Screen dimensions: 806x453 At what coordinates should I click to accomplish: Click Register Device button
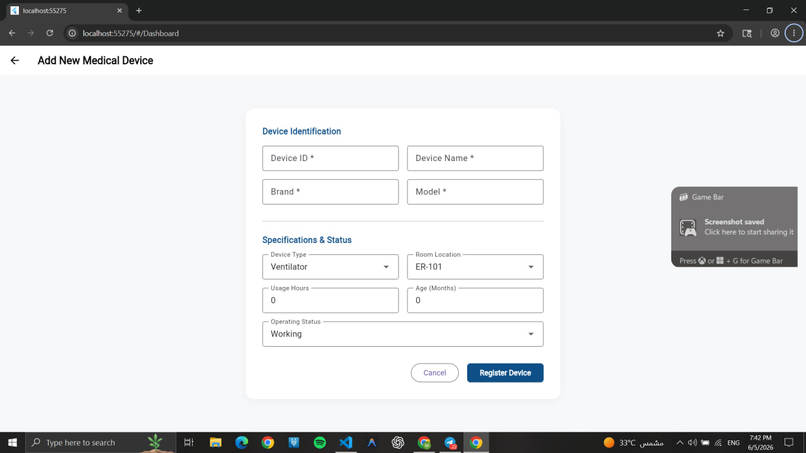pyautogui.click(x=505, y=373)
